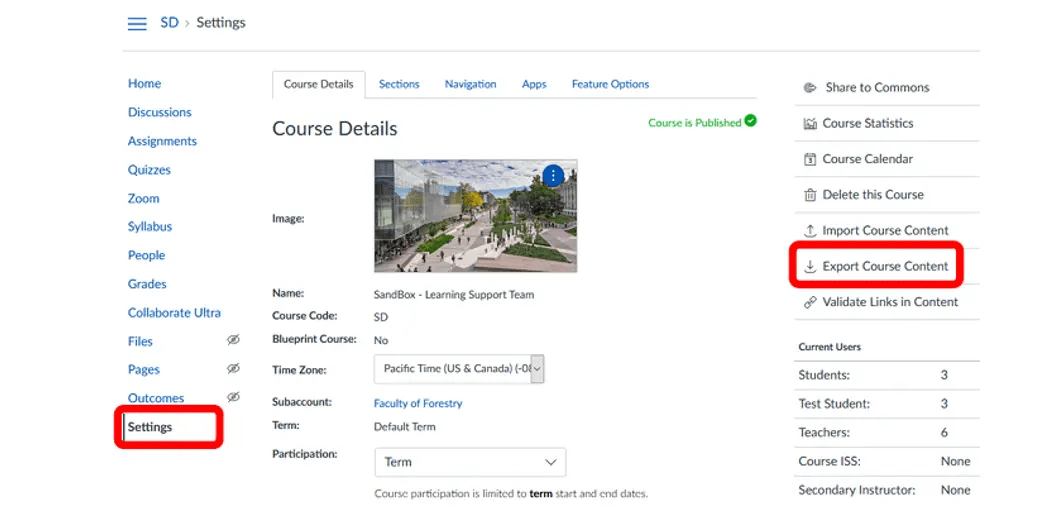Click the Faculty of Forestry subaccount link

tap(418, 404)
